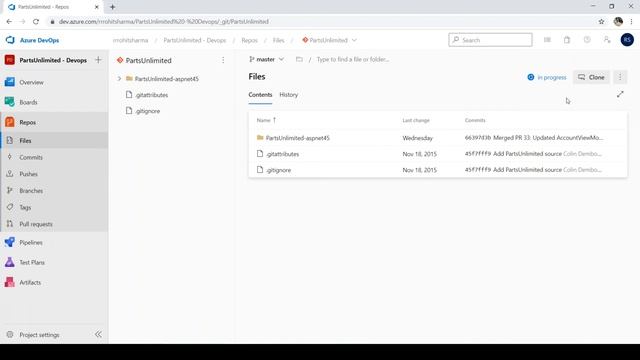Screen dimensions: 640x360
Task: Sort by Name column header
Action: point(266,120)
